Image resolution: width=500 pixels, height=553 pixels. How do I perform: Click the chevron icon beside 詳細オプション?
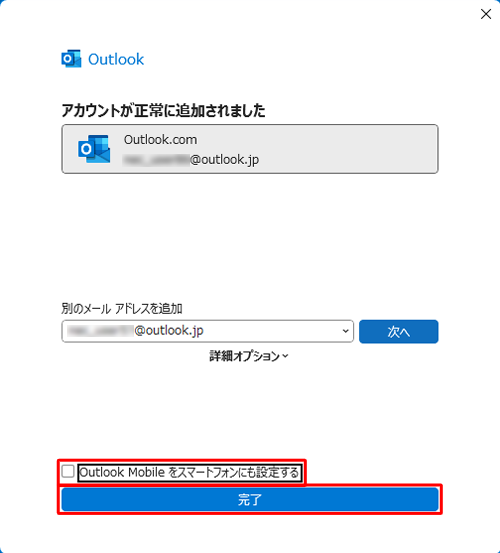[285, 356]
